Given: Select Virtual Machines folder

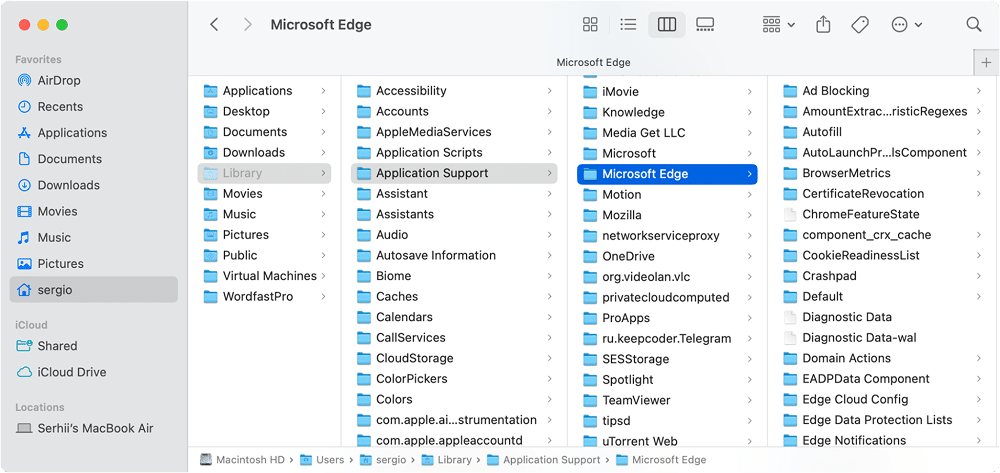Looking at the screenshot, I should click(264, 276).
